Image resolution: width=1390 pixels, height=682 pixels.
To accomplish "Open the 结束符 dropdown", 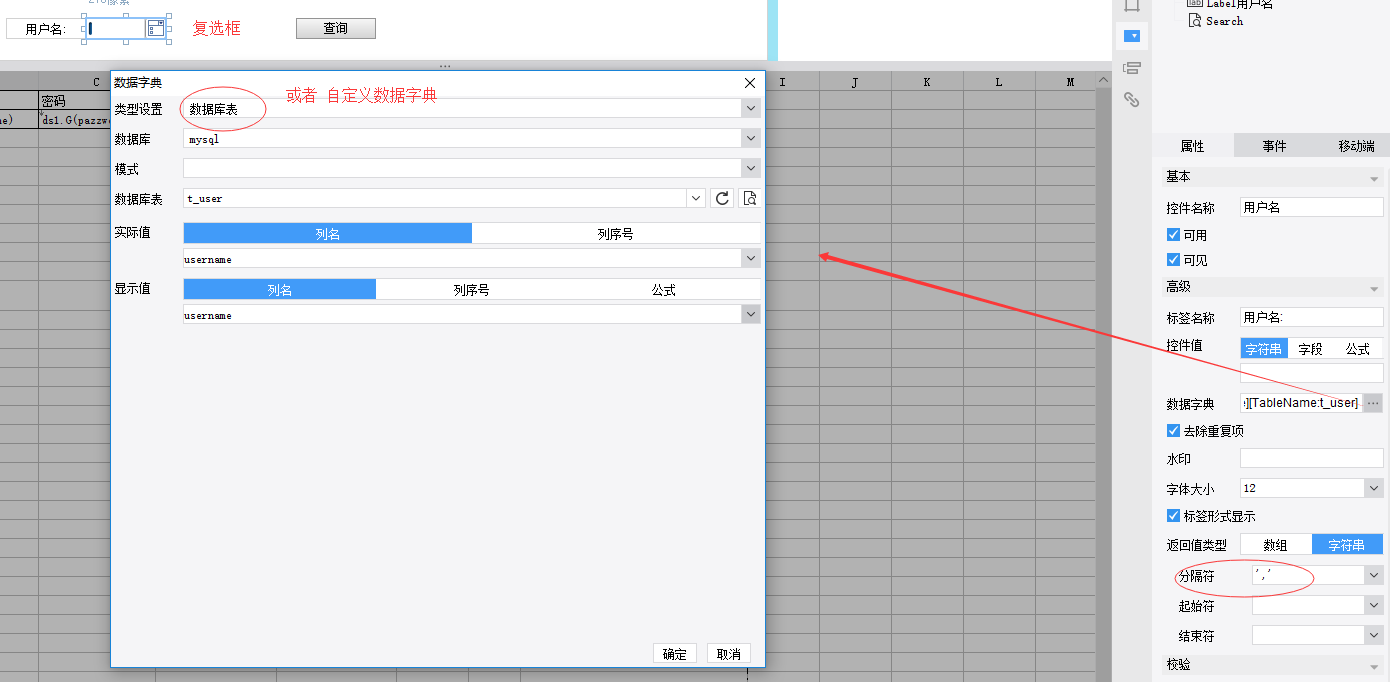I will [1374, 635].
